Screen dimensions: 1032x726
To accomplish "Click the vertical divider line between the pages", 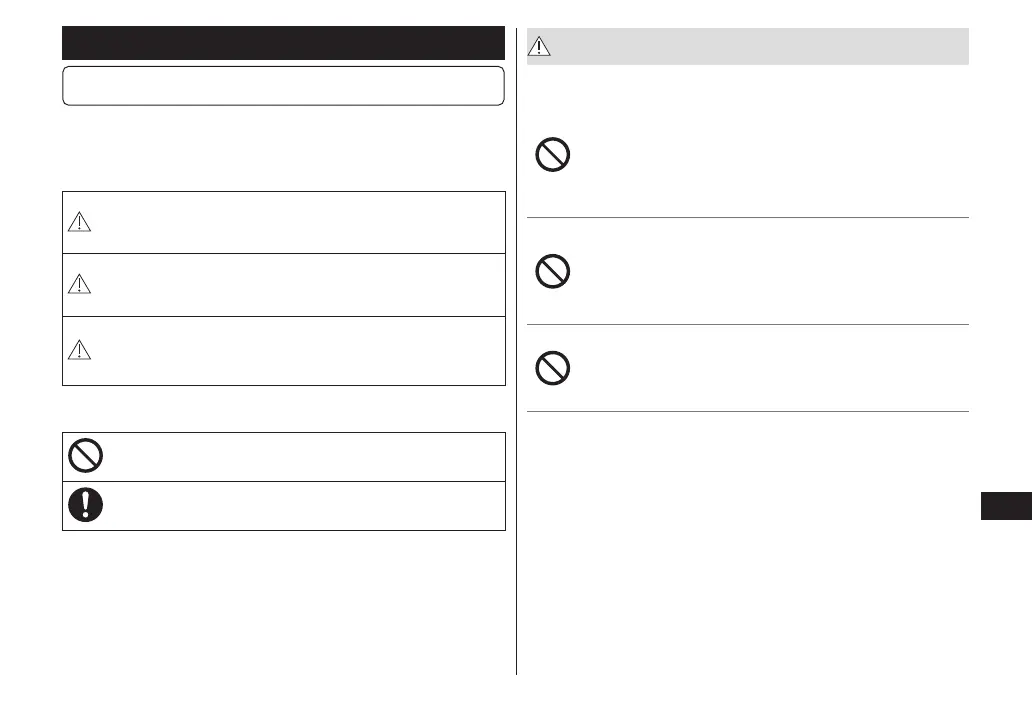I will click(x=517, y=360).
